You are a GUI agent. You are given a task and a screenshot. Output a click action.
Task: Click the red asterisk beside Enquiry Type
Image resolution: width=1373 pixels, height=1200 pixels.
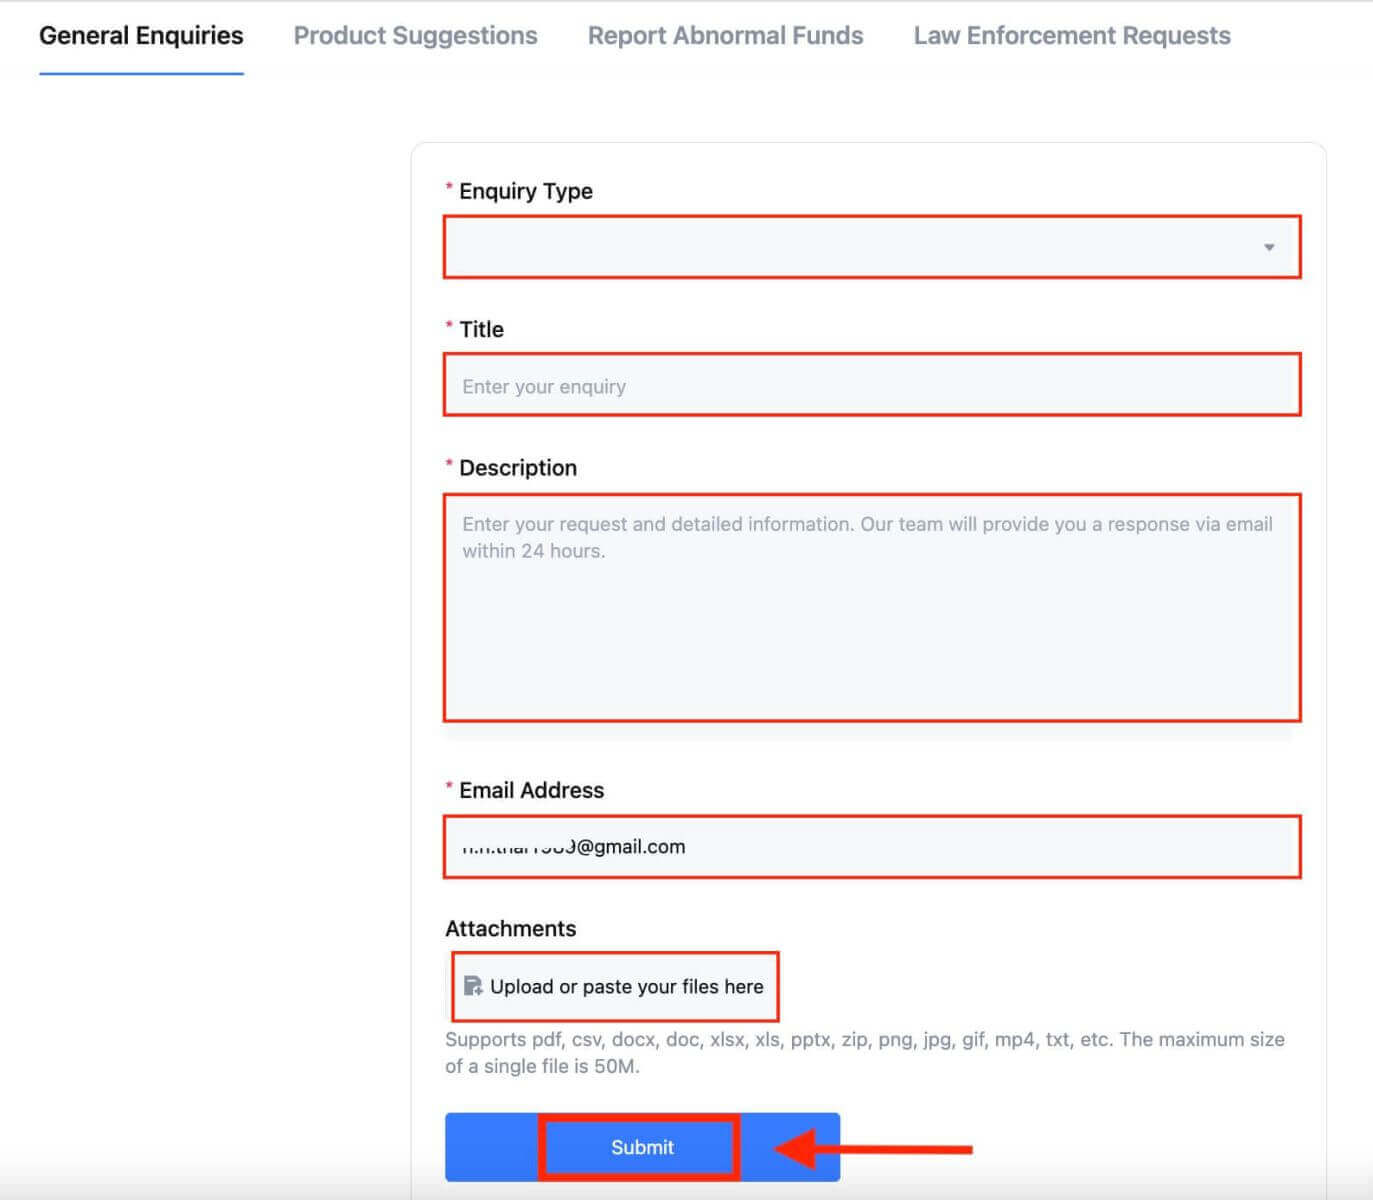click(x=449, y=188)
